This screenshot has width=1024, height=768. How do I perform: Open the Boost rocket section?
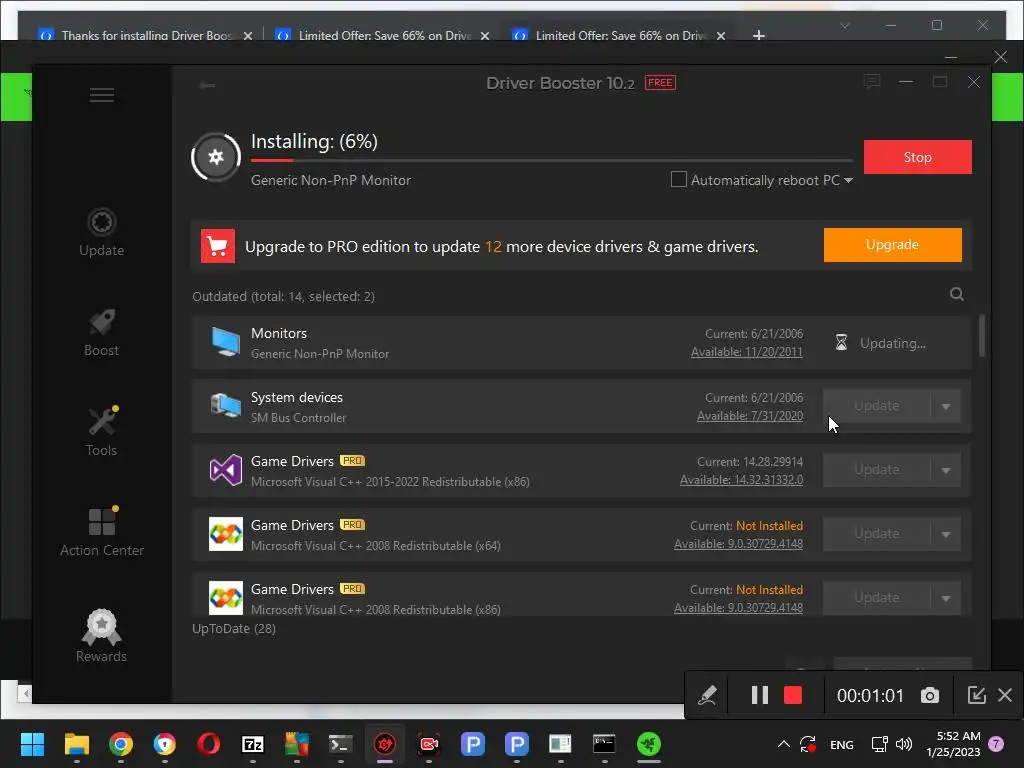click(x=101, y=333)
